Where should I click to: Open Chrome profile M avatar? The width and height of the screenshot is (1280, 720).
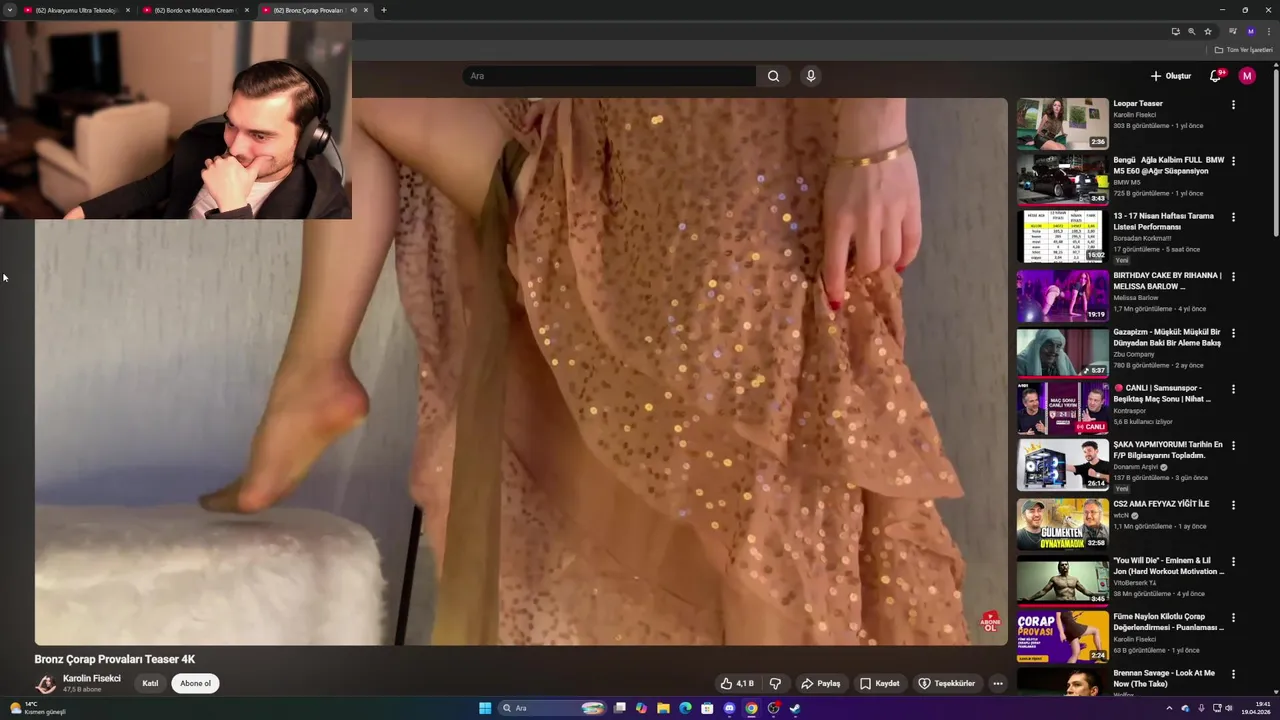coord(1250,31)
